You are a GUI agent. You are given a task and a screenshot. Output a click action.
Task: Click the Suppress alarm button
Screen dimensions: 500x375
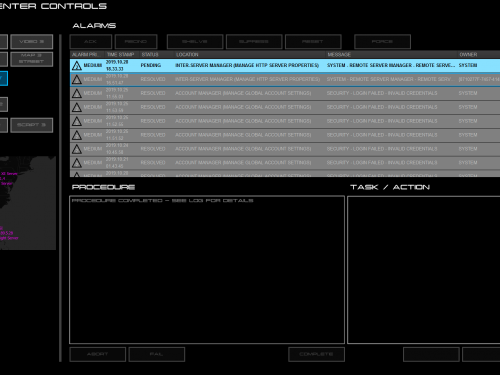pos(254,42)
